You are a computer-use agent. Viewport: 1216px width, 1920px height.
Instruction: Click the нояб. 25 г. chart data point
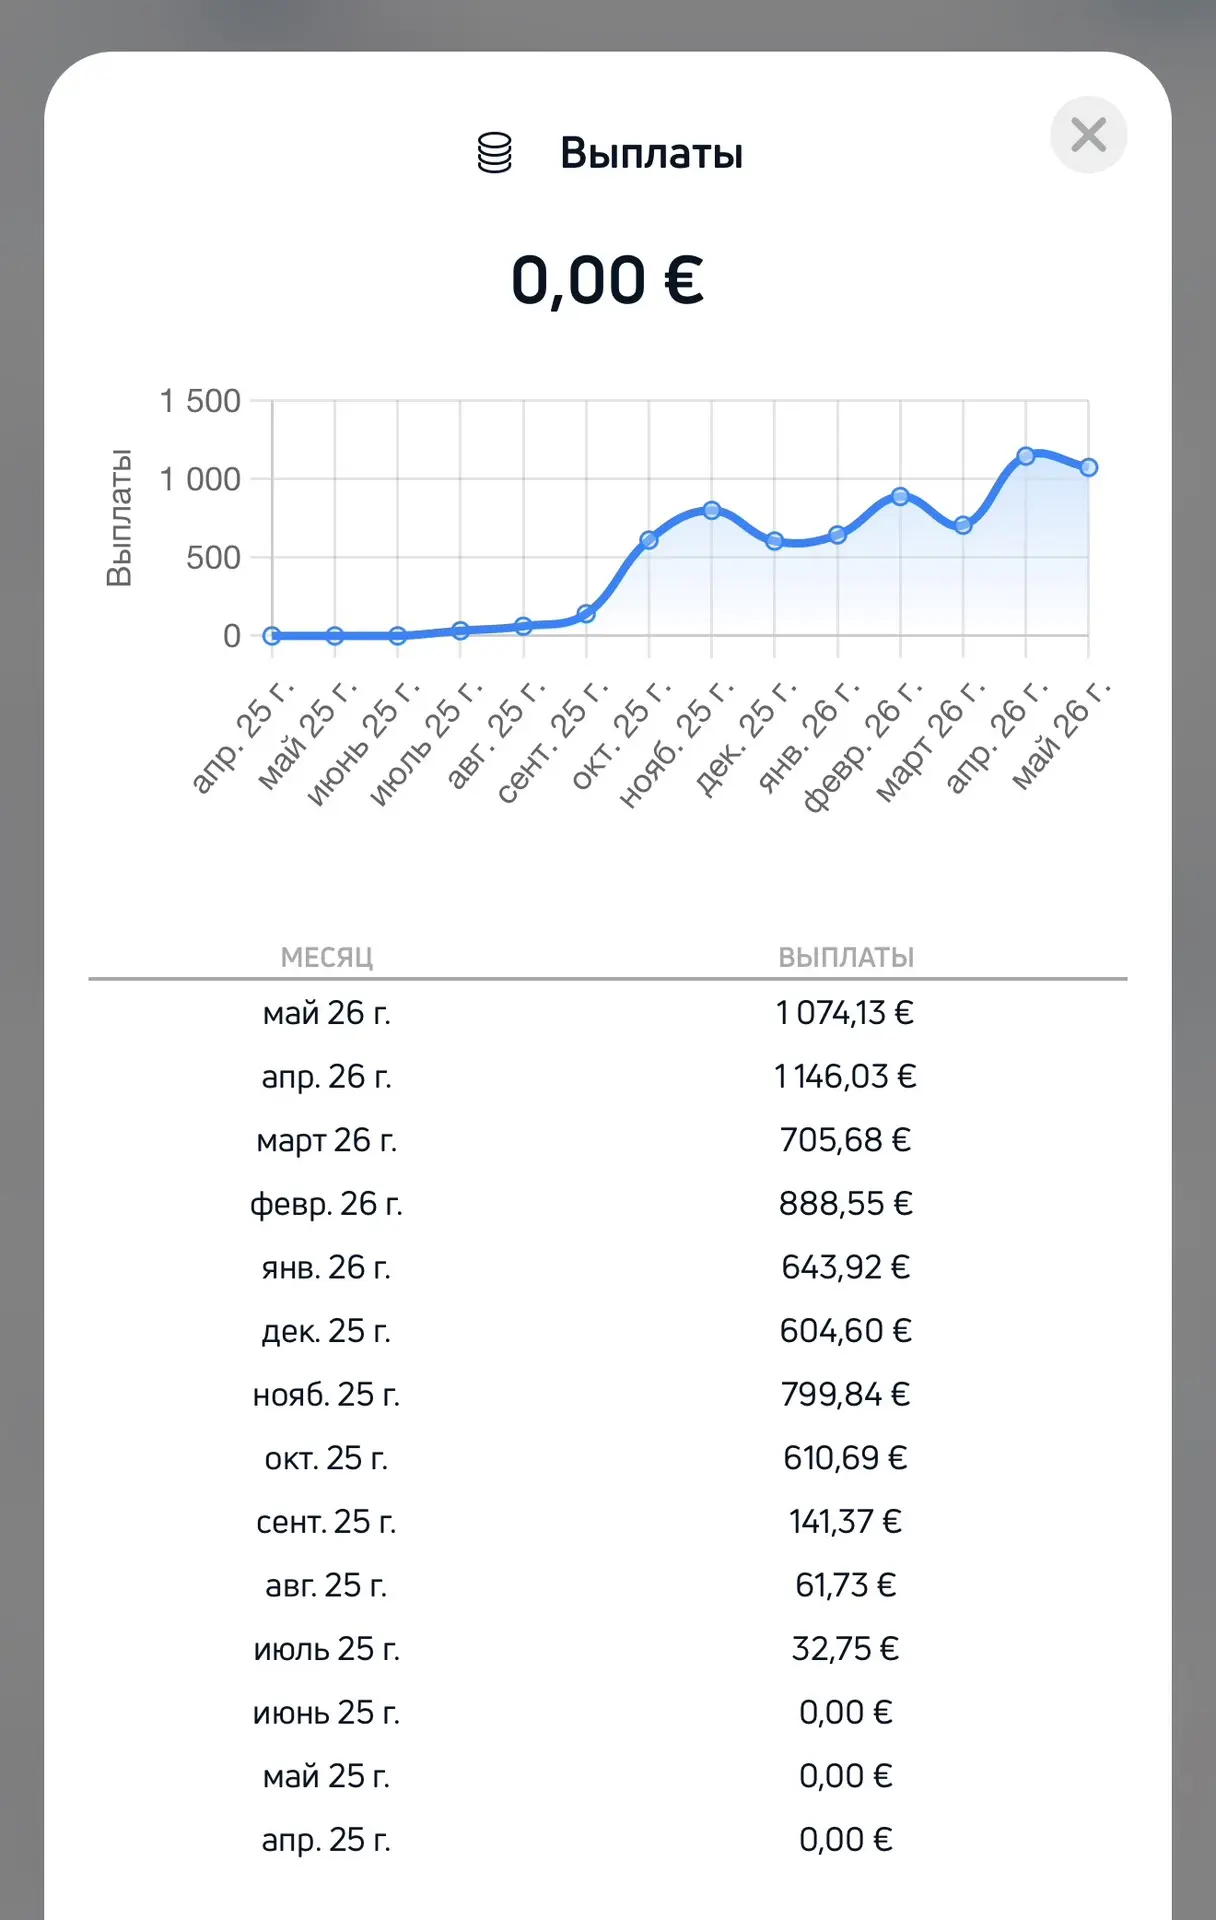711,510
